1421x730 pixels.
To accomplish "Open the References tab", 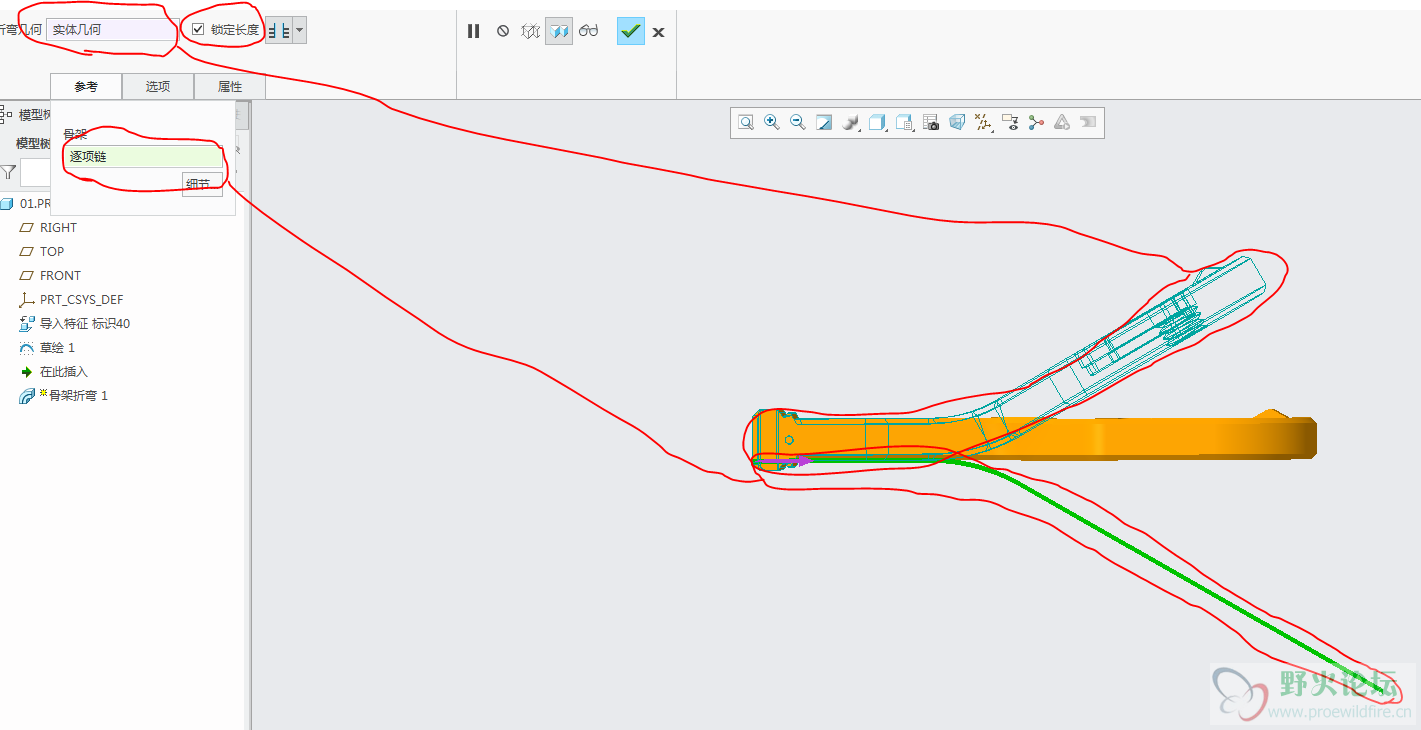I will click(x=86, y=87).
